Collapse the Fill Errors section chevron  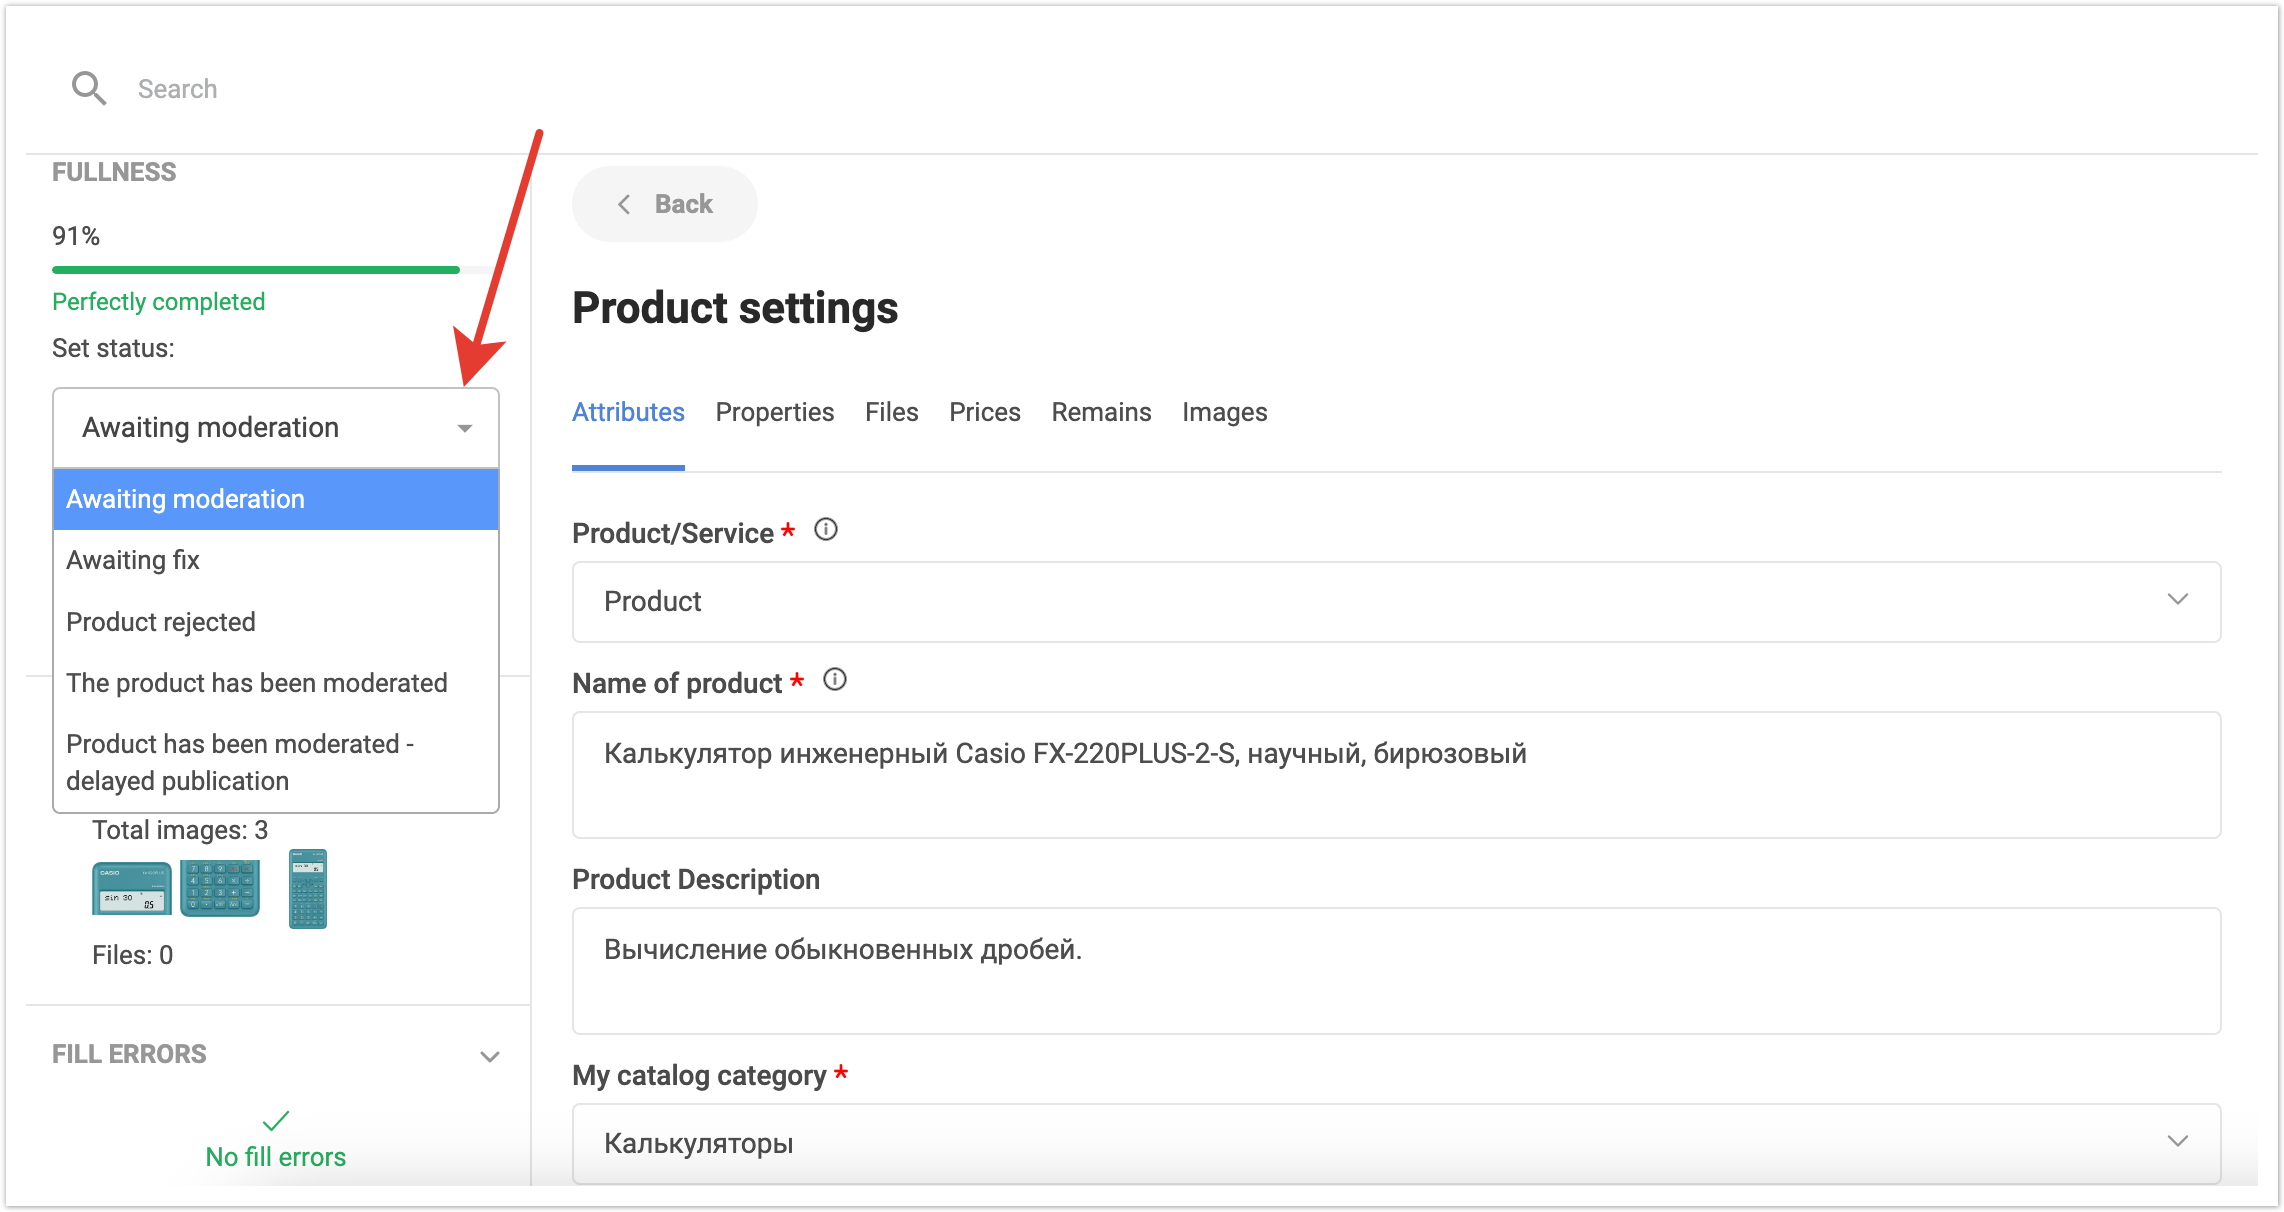coord(489,1056)
